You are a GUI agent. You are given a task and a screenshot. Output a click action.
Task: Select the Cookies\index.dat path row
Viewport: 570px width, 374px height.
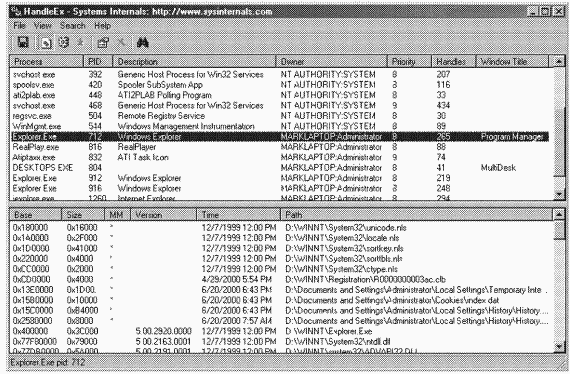pyautogui.click(x=281, y=300)
